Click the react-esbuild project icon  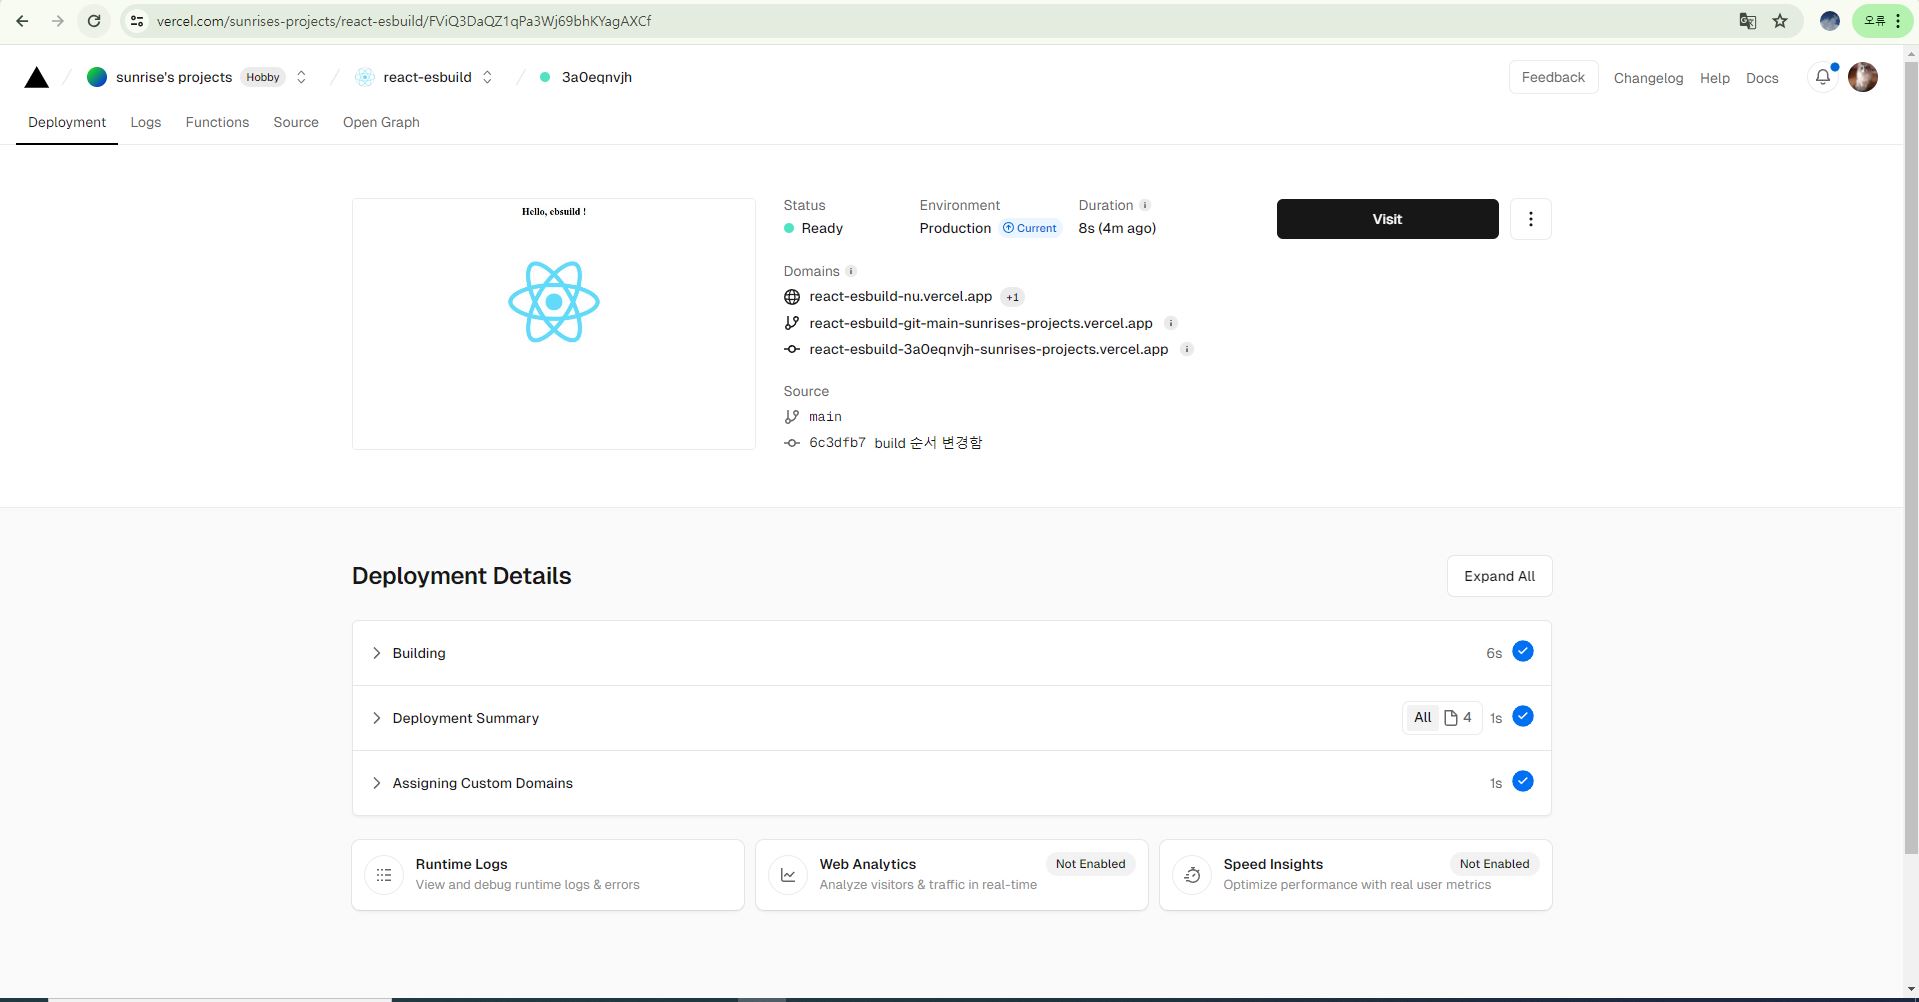[x=365, y=77]
